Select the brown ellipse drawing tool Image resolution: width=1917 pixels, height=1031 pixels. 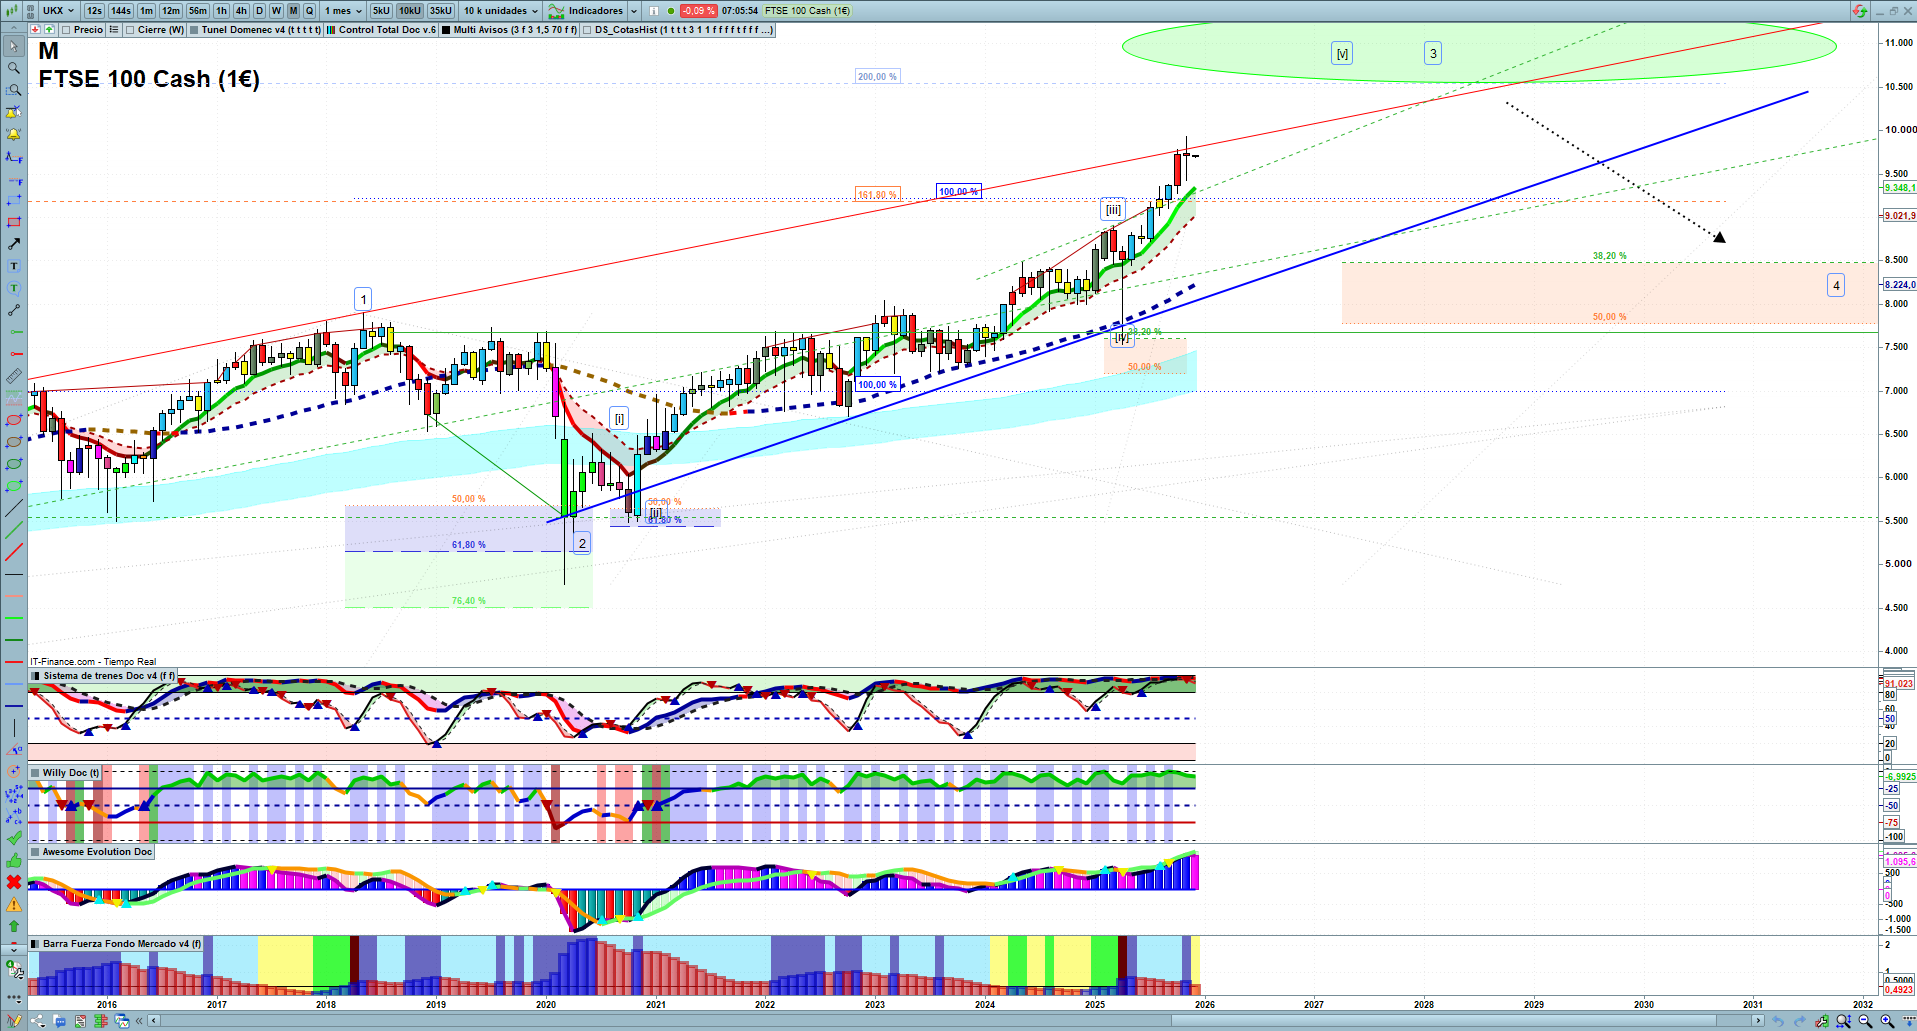tap(14, 442)
